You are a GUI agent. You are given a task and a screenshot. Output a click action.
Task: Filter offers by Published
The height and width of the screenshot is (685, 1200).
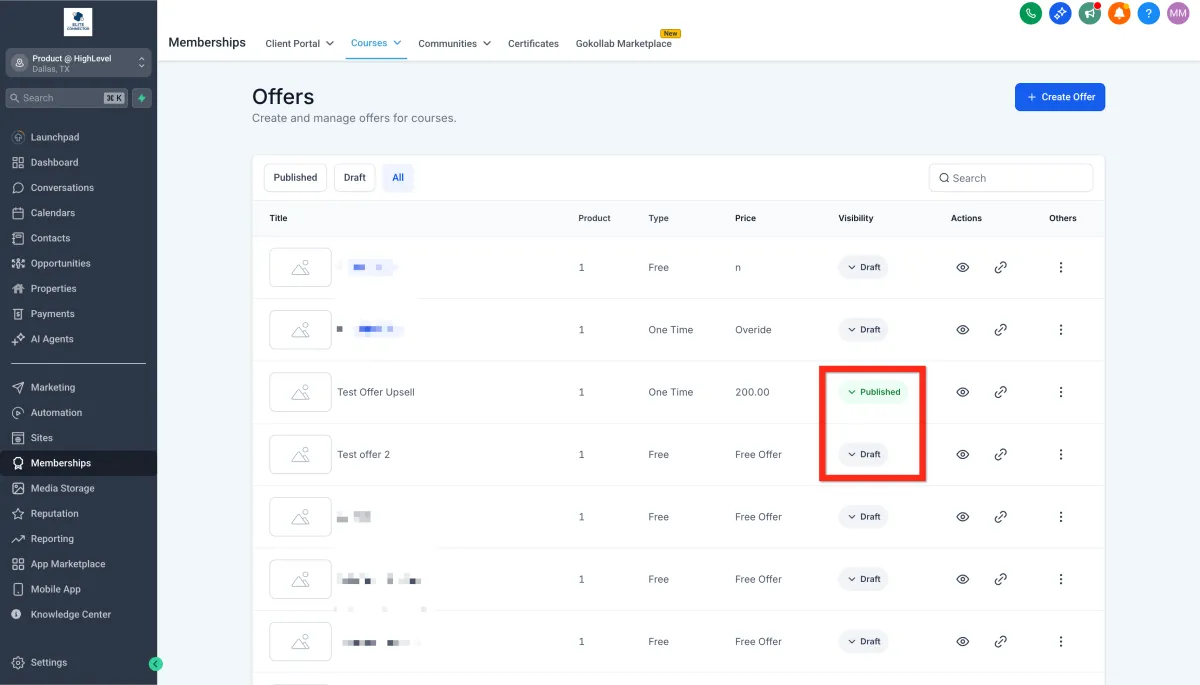(295, 177)
